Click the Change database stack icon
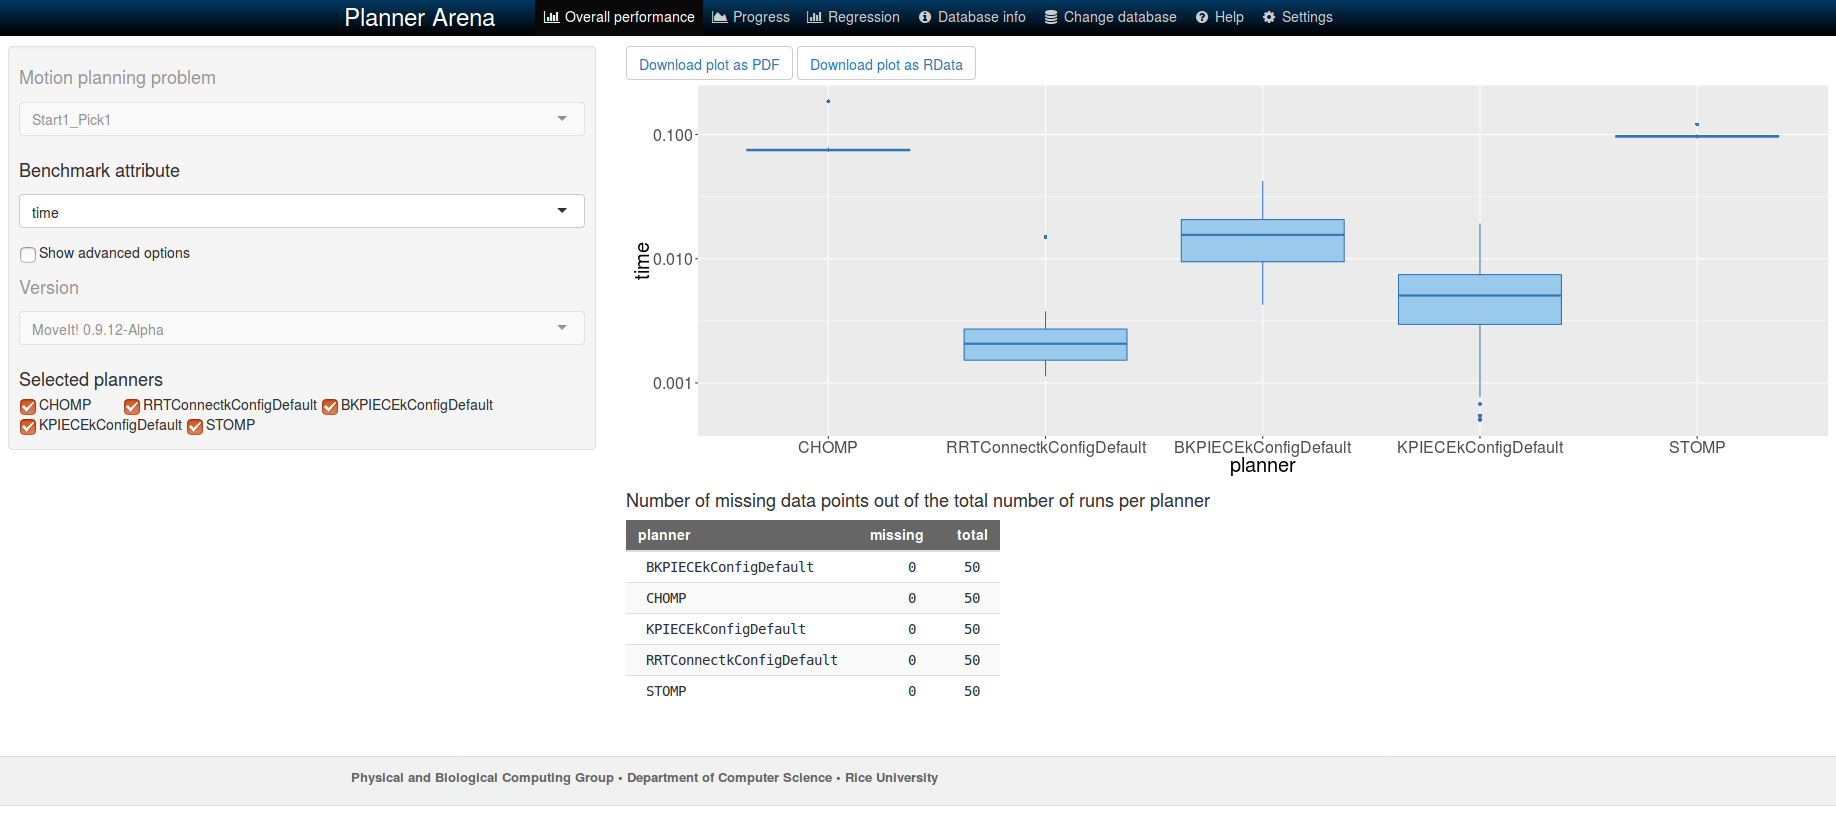Viewport: 1836px width, 814px height. (x=1051, y=17)
